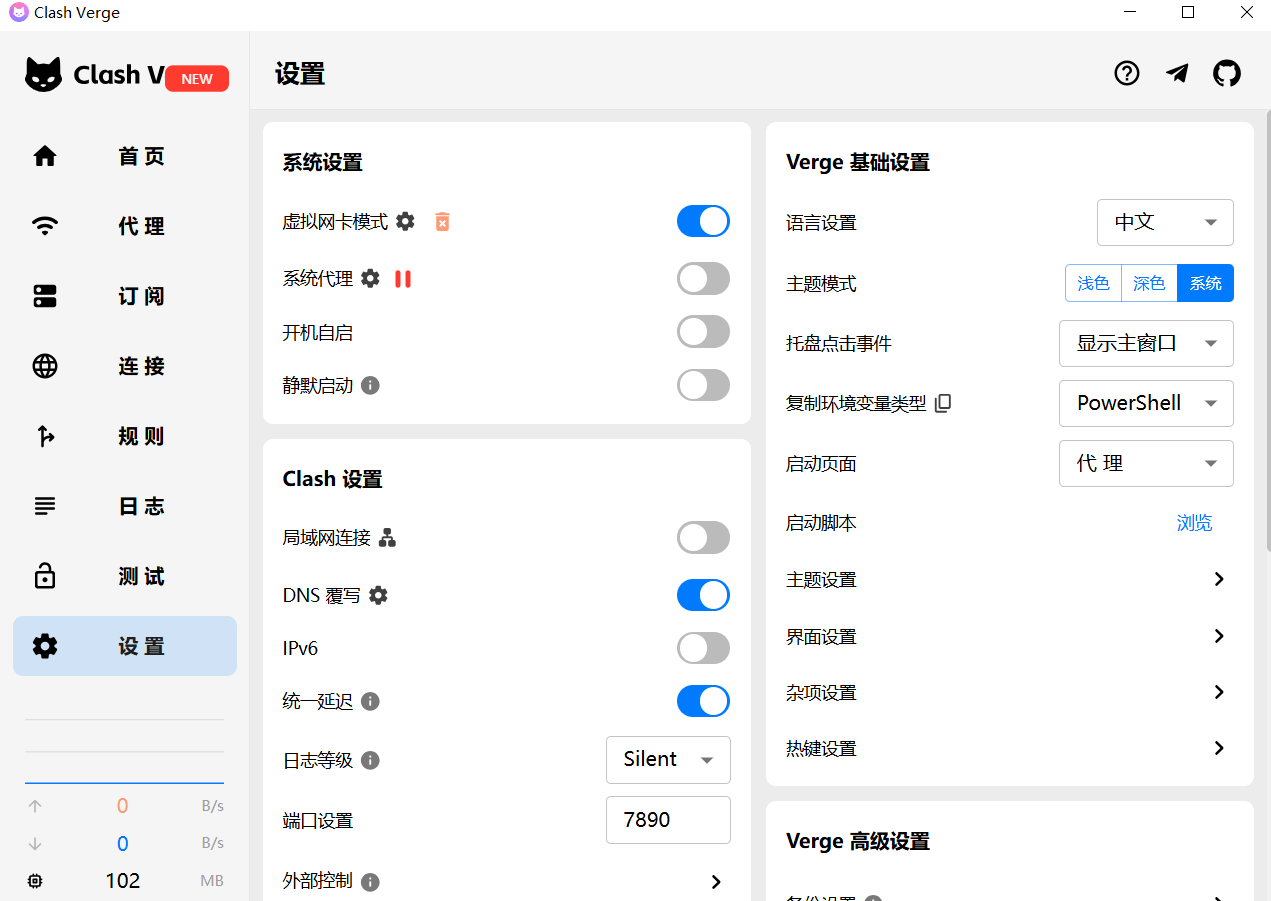Viewport: 1271px width, 901px height.
Task: Click the 102 memory usage value
Action: click(122, 881)
